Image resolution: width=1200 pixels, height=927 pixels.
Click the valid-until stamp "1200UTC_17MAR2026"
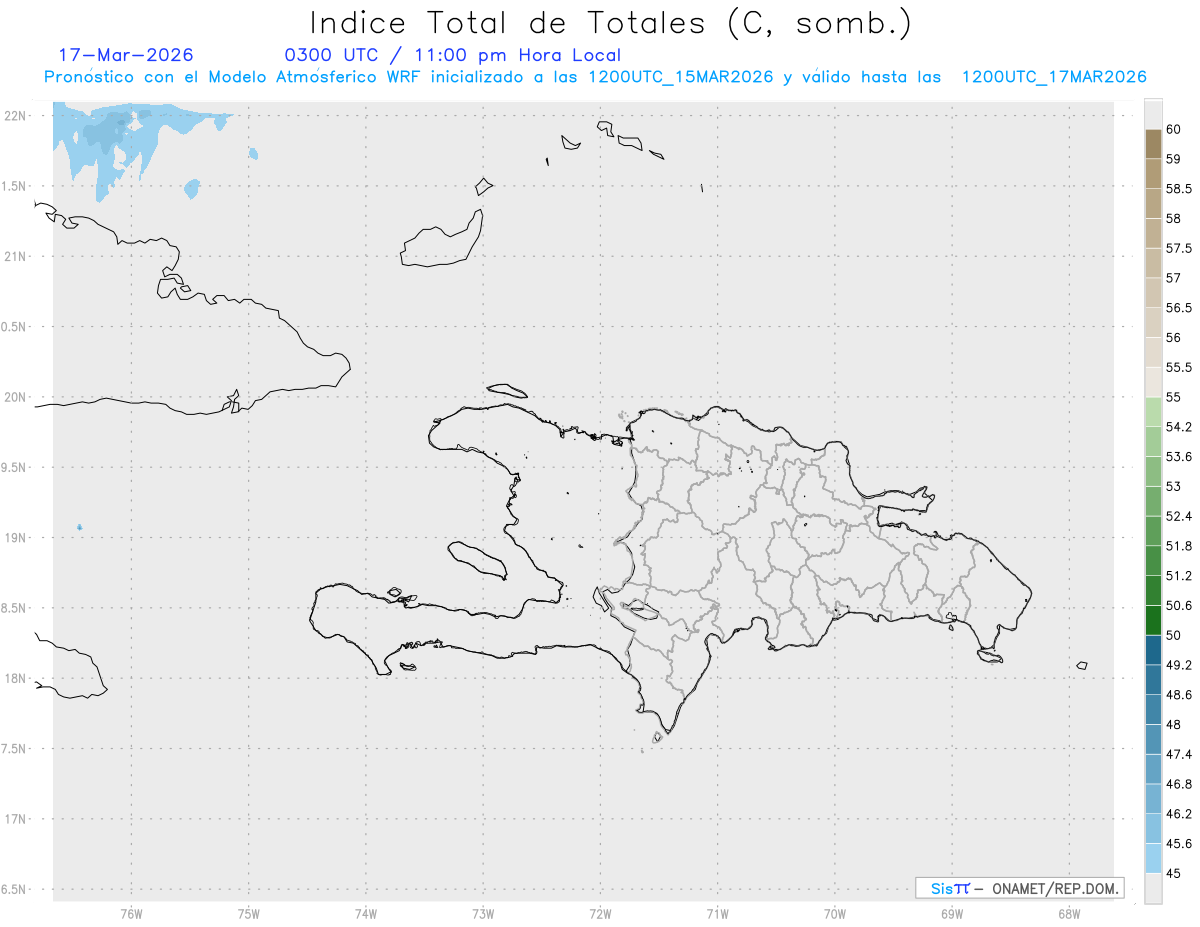[1053, 77]
